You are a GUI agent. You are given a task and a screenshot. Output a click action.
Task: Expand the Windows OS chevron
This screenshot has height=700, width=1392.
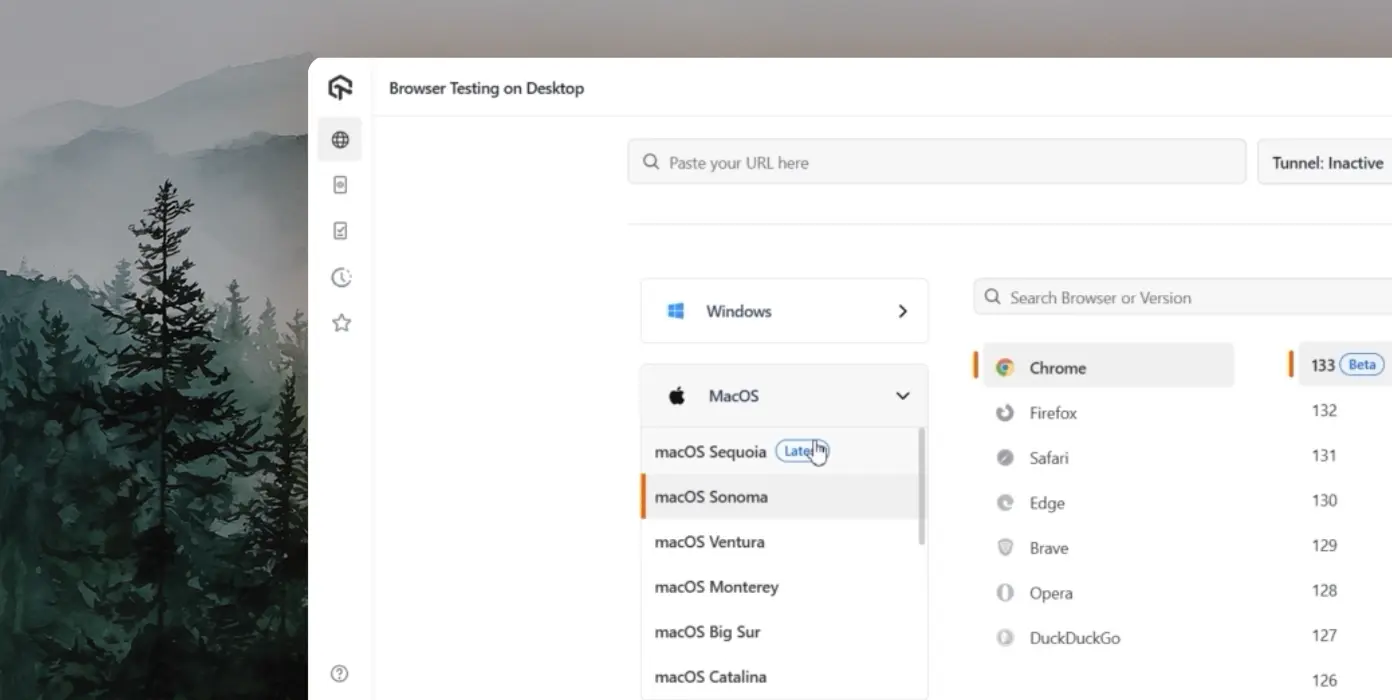pos(902,311)
